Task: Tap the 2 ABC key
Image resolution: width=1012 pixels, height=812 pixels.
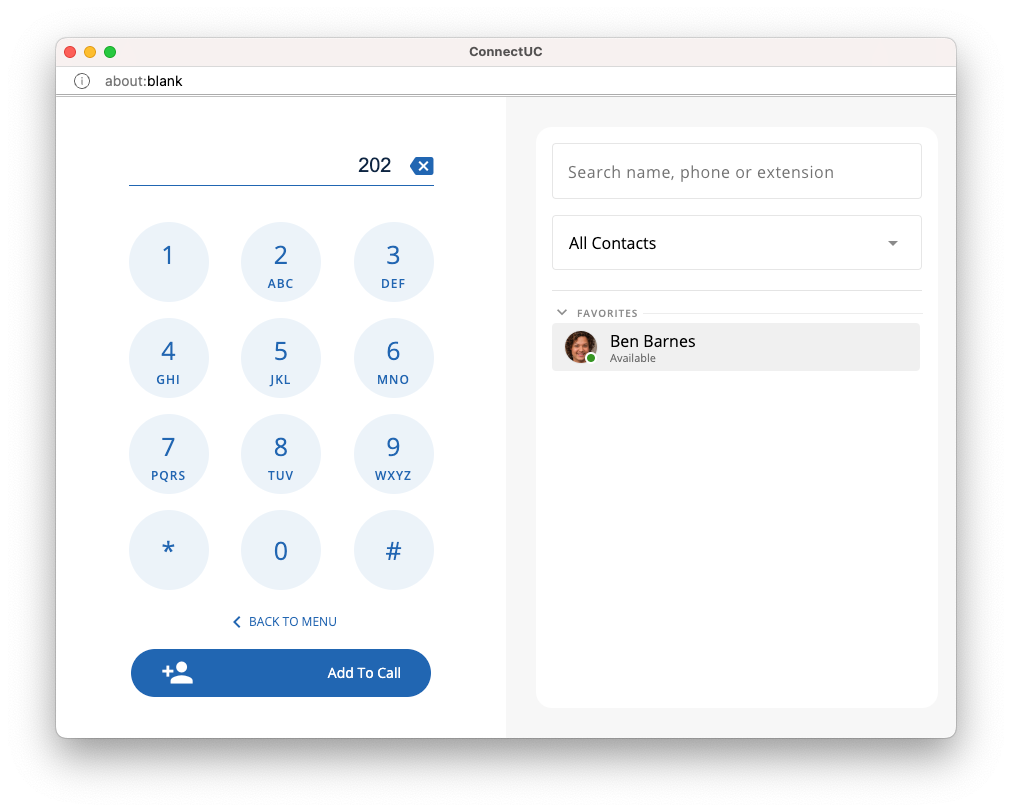Action: [x=281, y=262]
